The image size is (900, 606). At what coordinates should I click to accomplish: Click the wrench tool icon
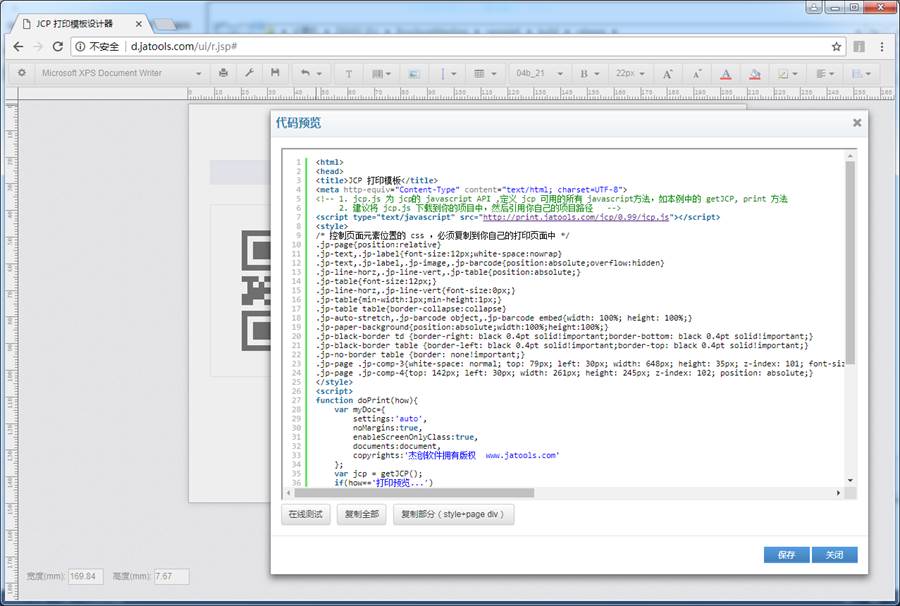tap(249, 73)
